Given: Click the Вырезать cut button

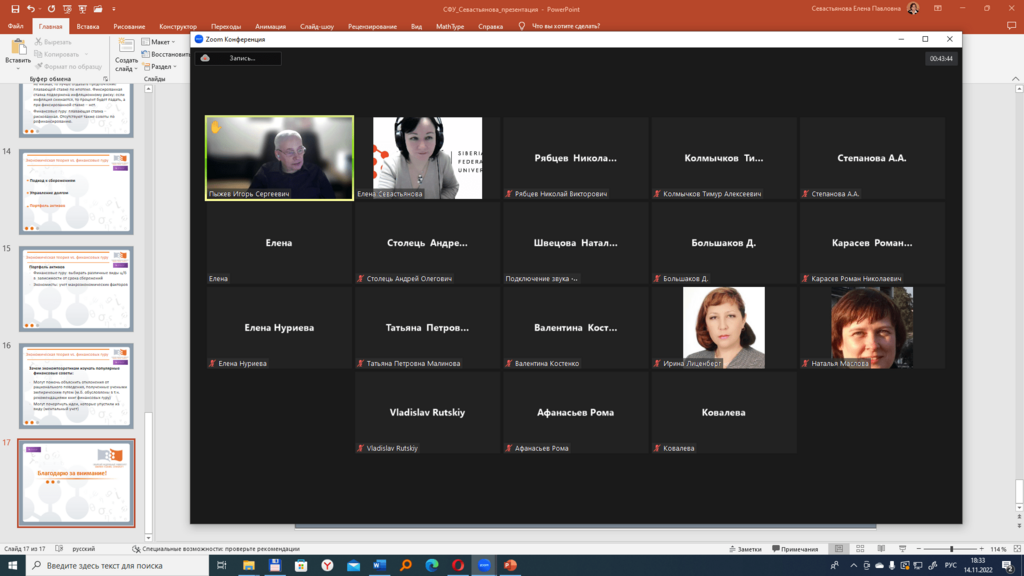Looking at the screenshot, I should (x=54, y=42).
